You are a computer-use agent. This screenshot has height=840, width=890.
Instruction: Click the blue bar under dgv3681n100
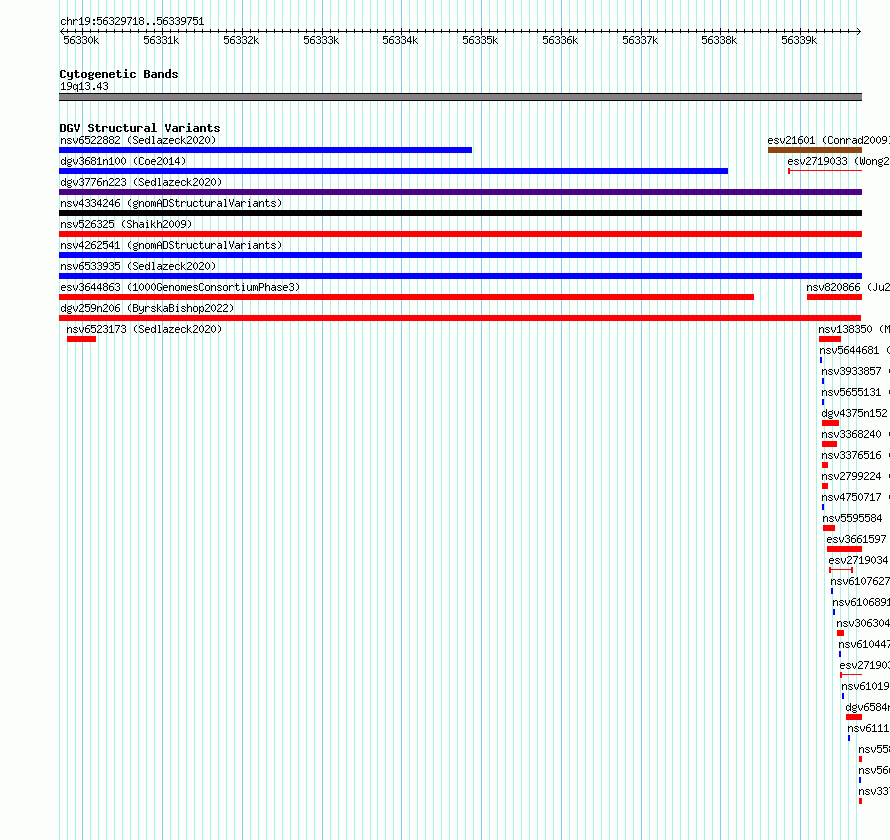[x=393, y=171]
